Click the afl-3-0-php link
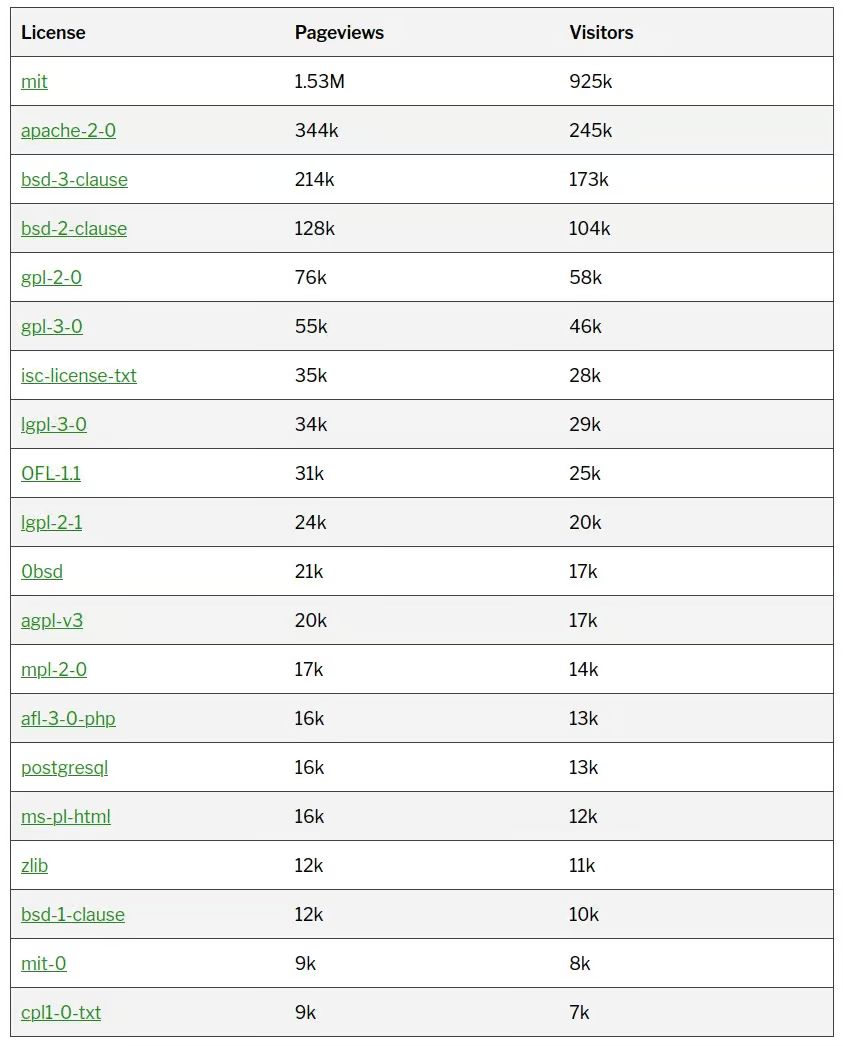This screenshot has height=1046, width=843. click(68, 719)
